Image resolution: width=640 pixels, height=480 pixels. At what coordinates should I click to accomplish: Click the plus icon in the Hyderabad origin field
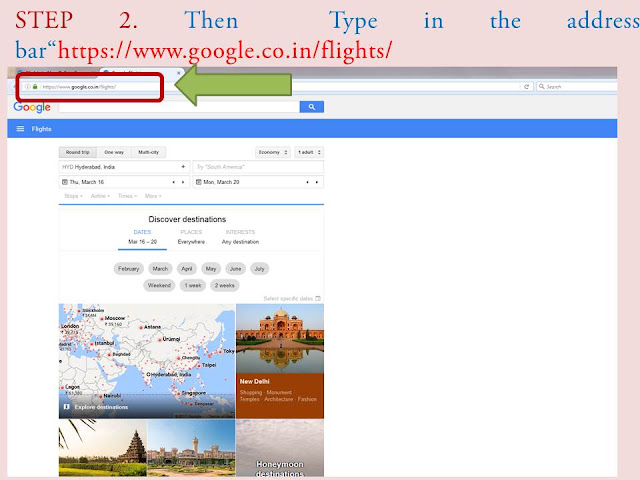click(183, 167)
